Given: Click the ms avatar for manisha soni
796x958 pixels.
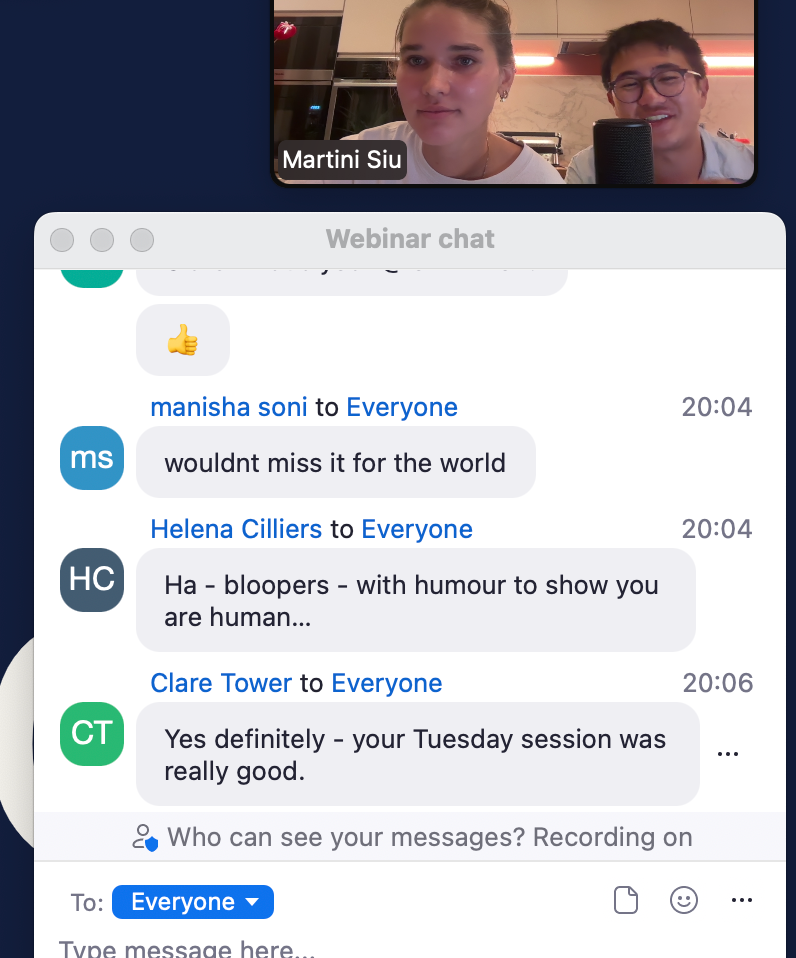Looking at the screenshot, I should click(92, 458).
